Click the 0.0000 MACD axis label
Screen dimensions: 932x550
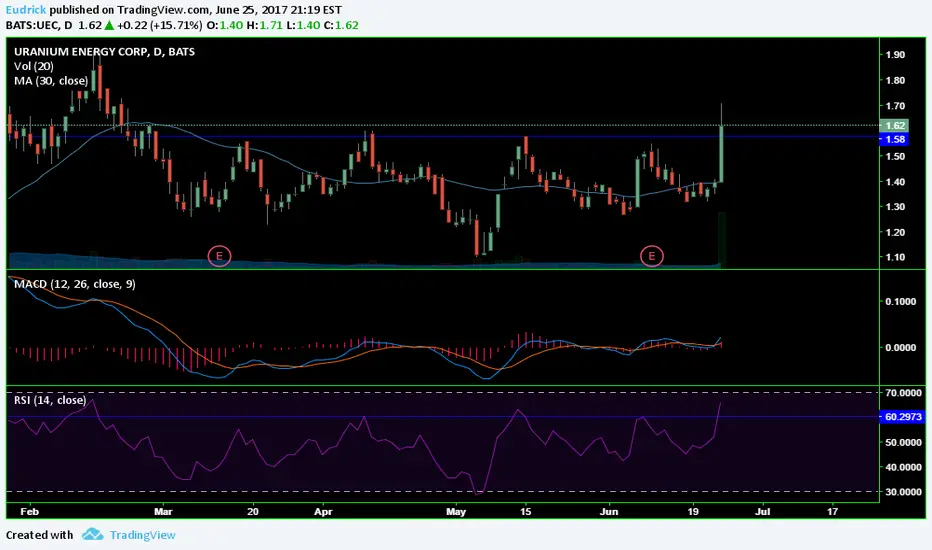click(x=900, y=347)
